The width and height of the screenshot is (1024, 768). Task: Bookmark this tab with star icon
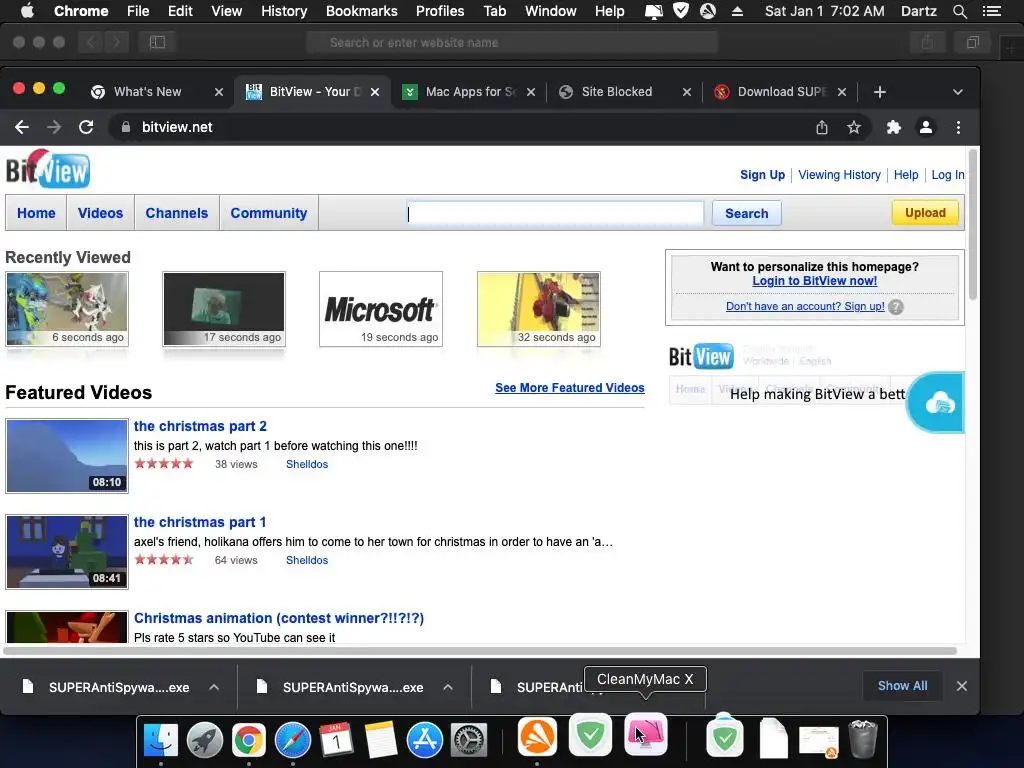(854, 127)
